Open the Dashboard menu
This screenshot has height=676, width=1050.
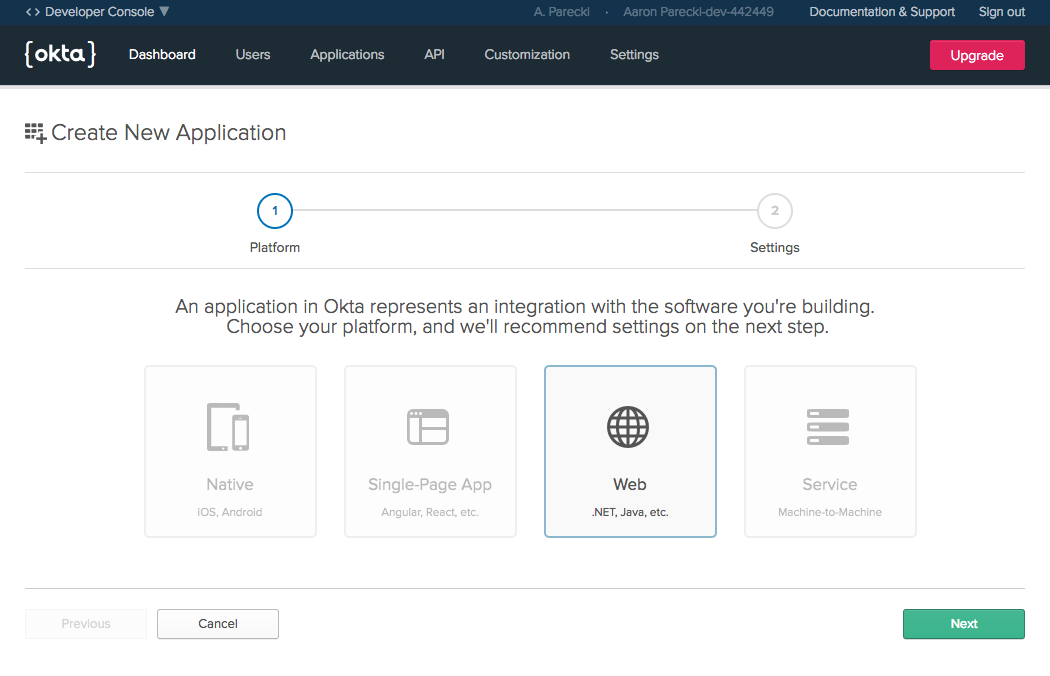coord(162,55)
